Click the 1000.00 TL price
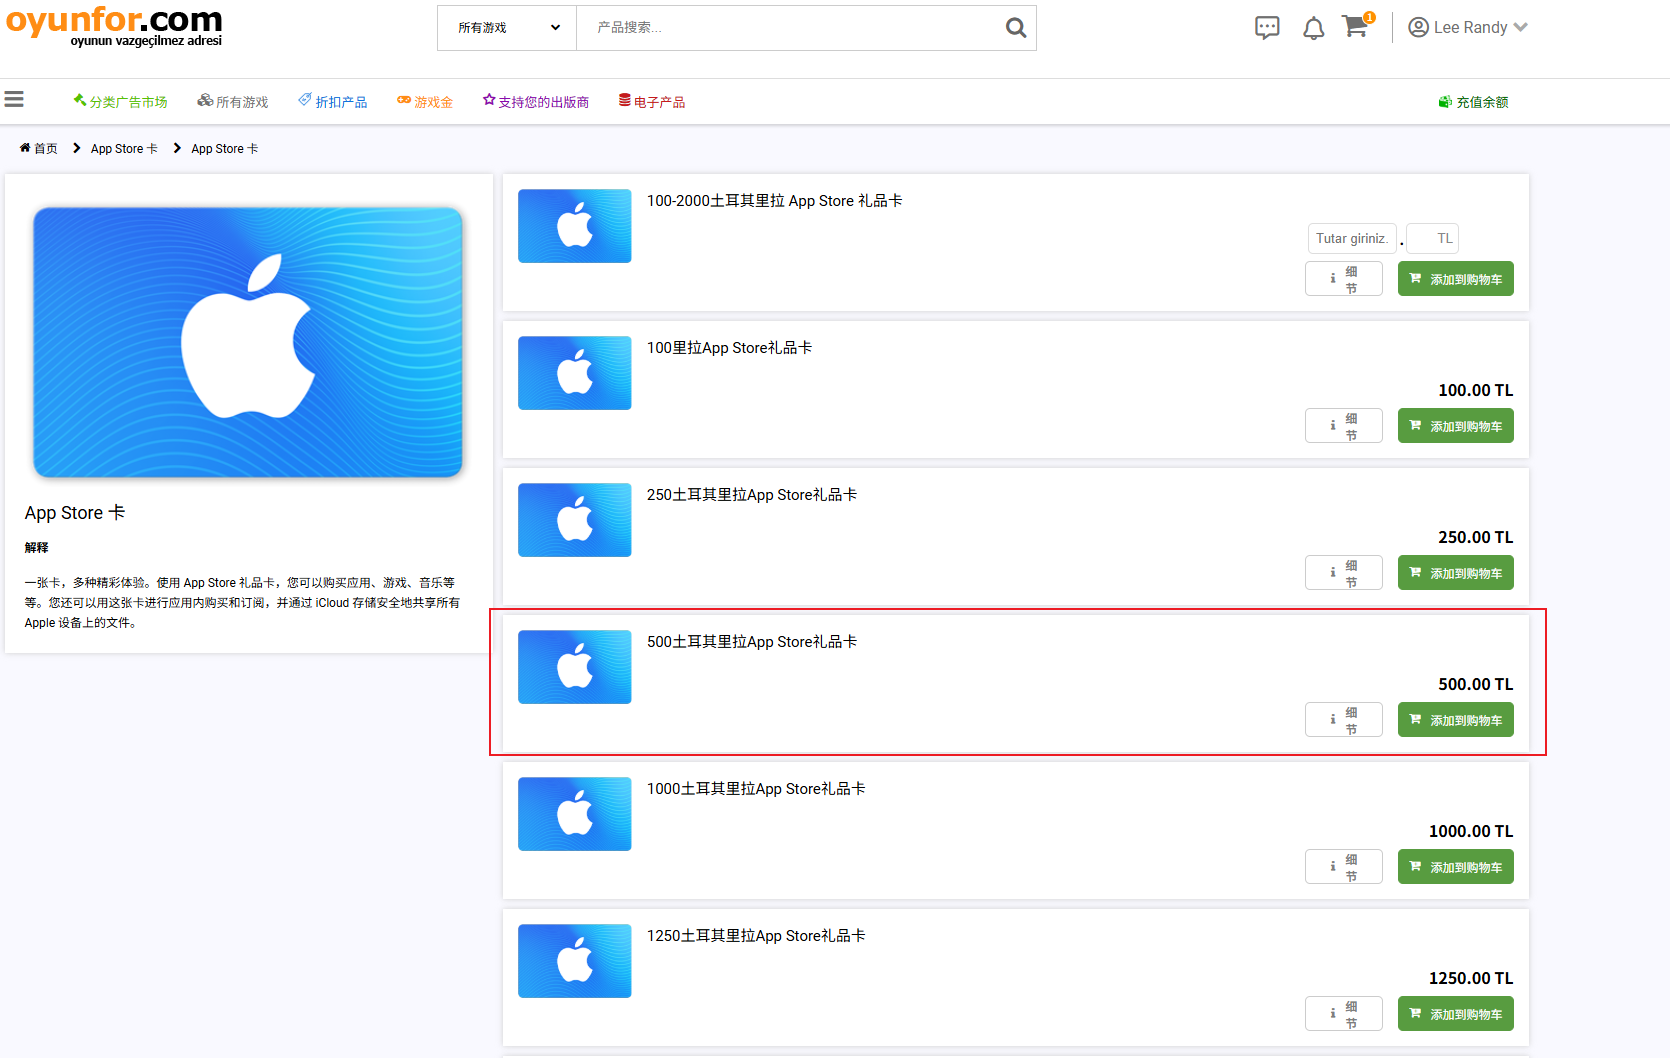Screen dimensions: 1670x1058 (x=1471, y=831)
